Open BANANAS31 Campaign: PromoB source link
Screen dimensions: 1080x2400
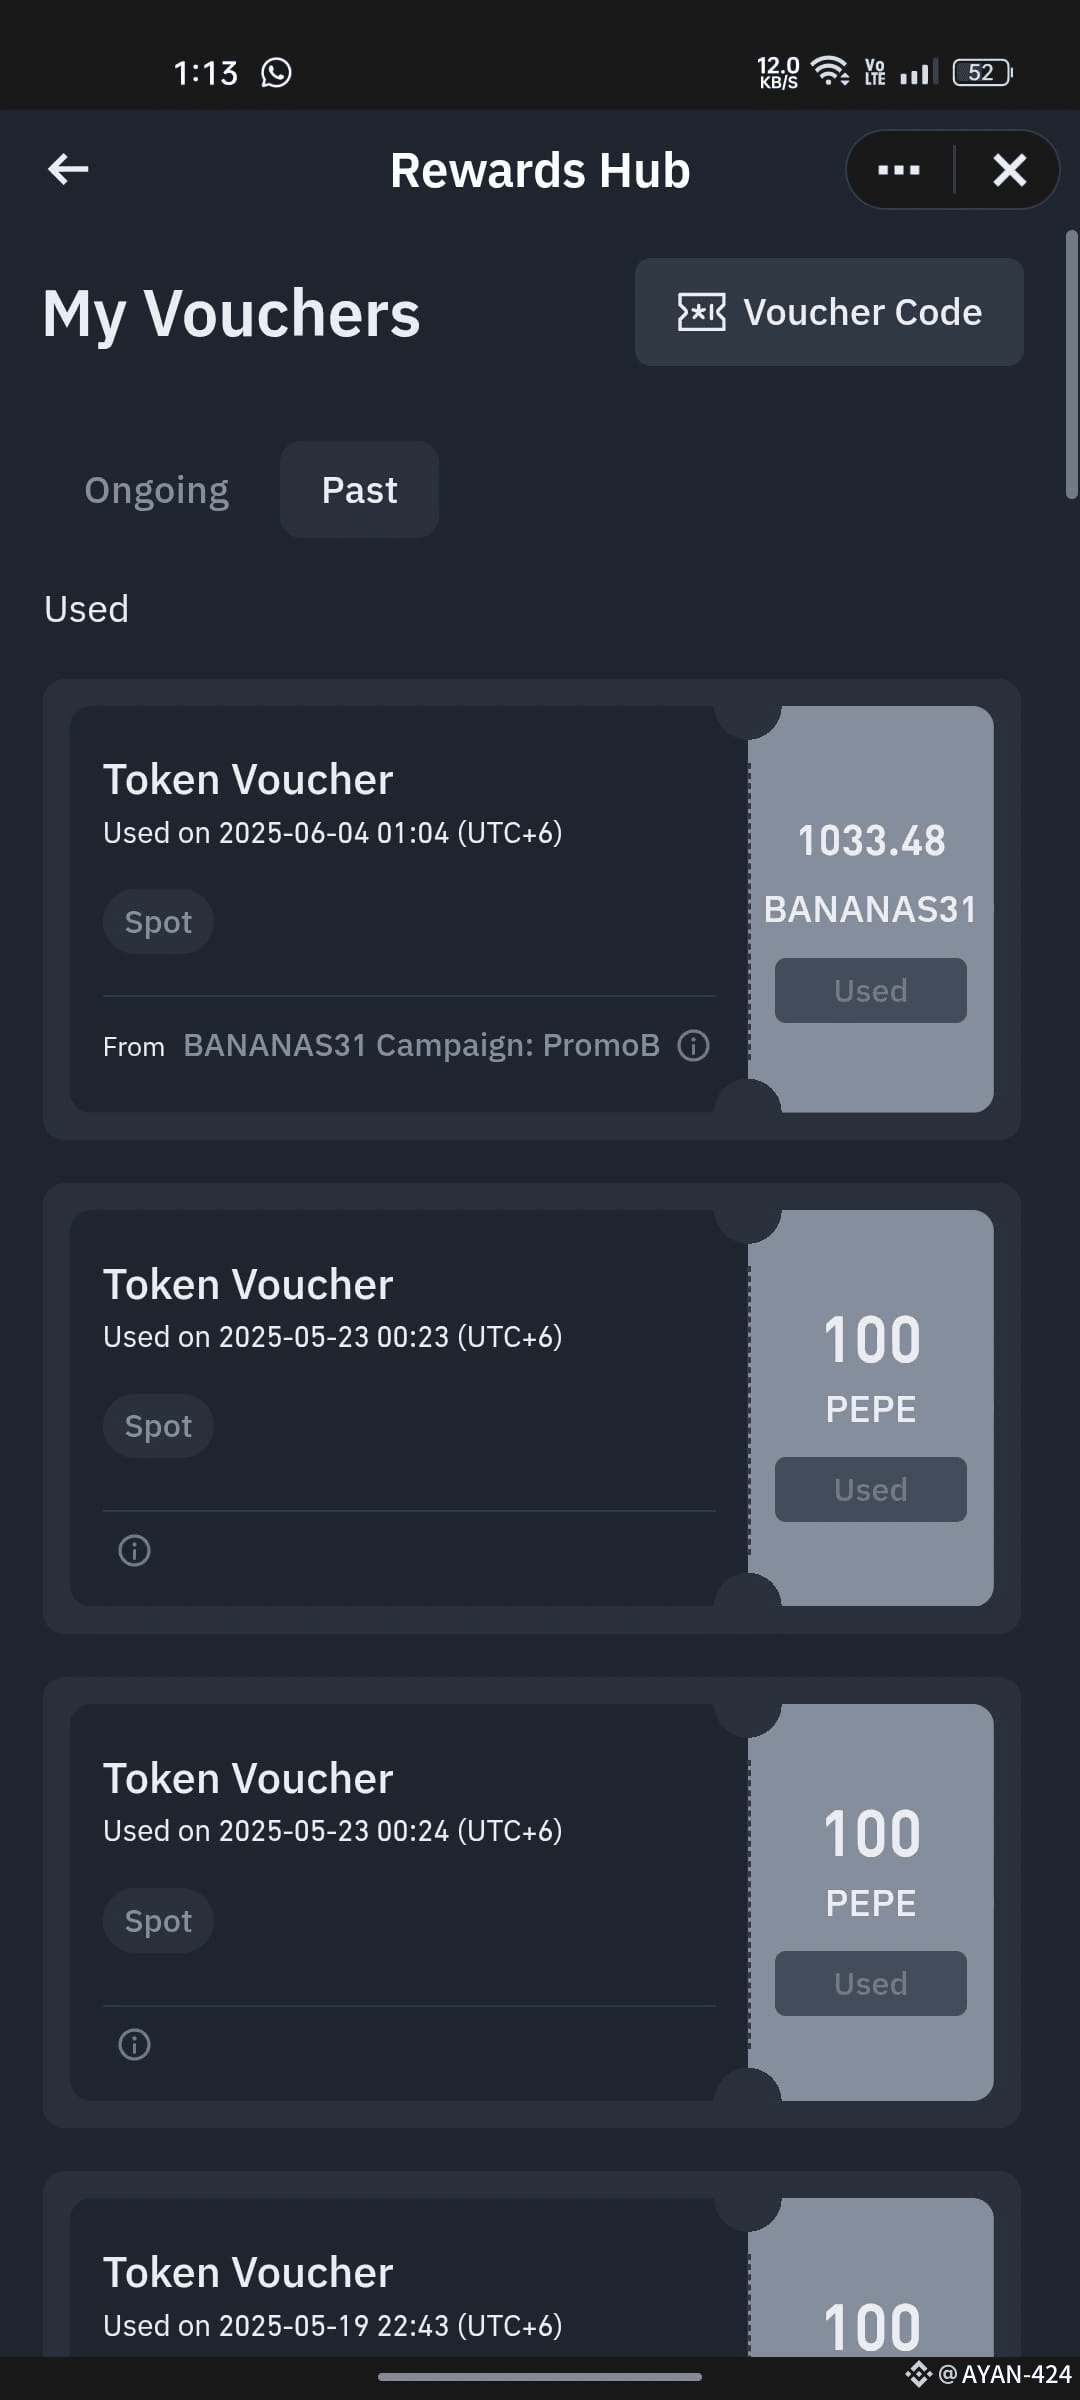pyautogui.click(x=421, y=1045)
